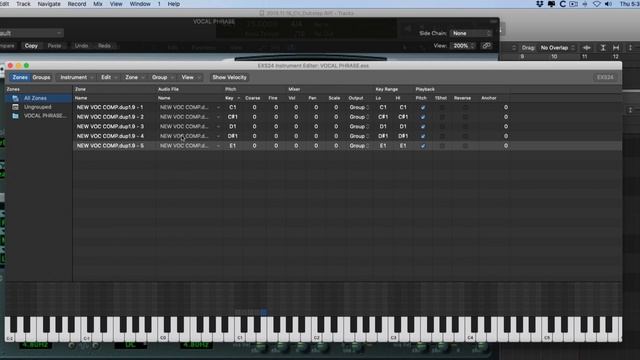This screenshot has height=360, width=640.
Task: Enable 1Shot for zone dup1.9 - 1
Action: tap(442, 107)
